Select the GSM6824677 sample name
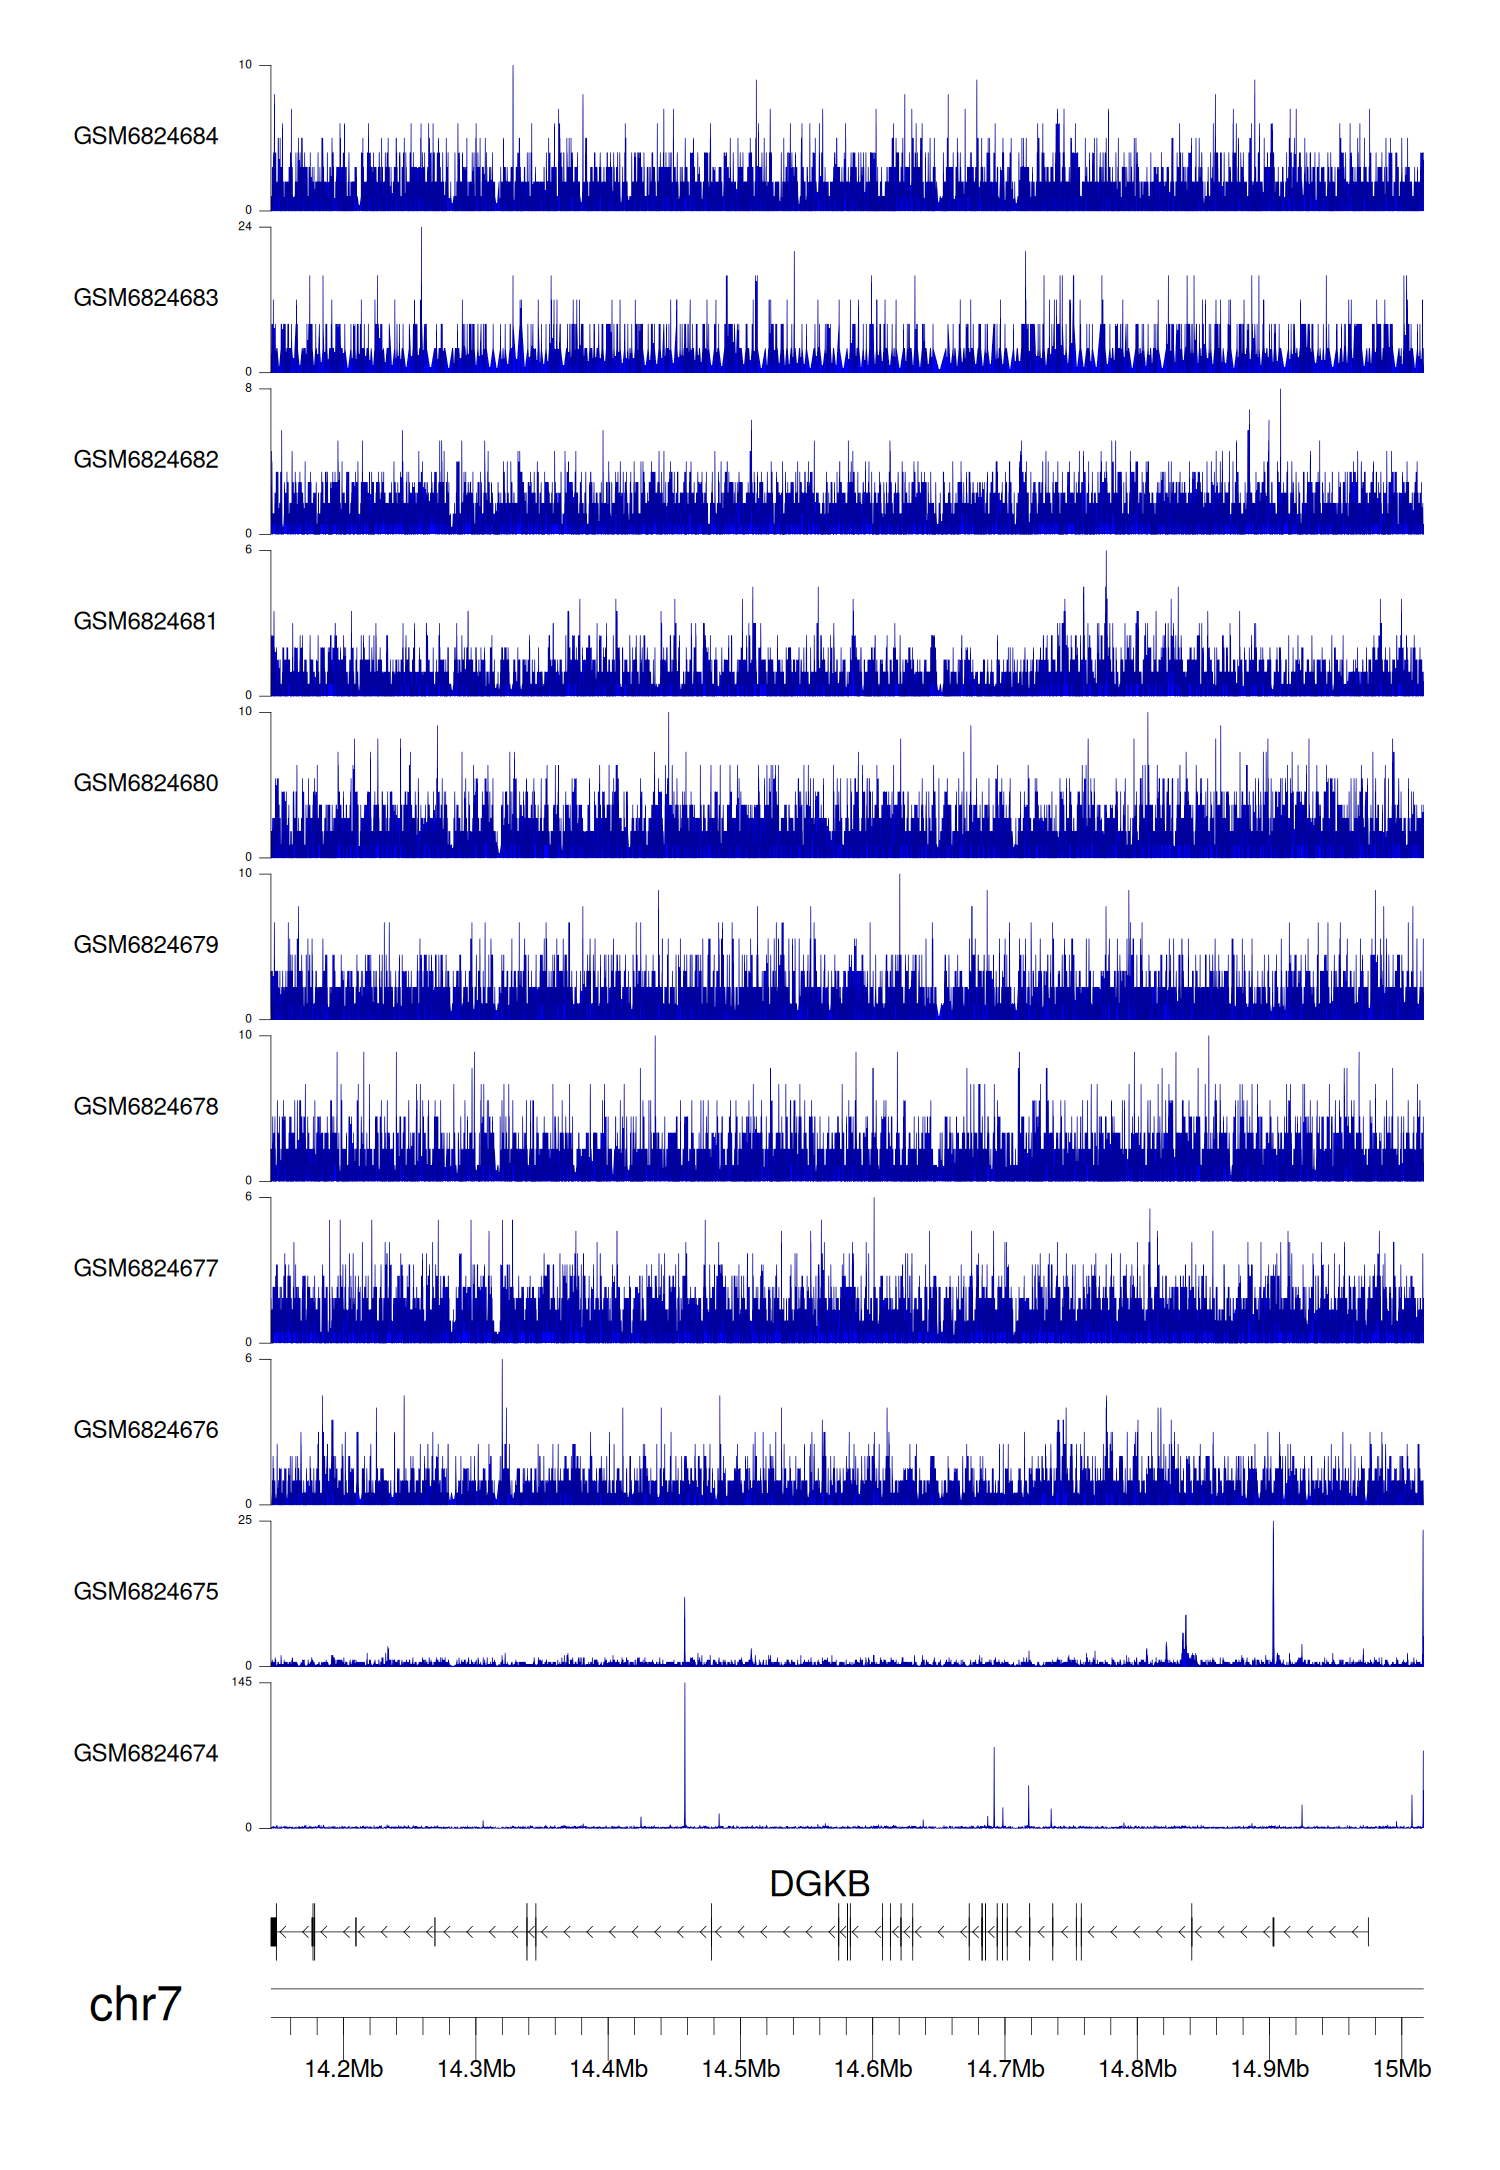1500x2170 pixels. (145, 1268)
